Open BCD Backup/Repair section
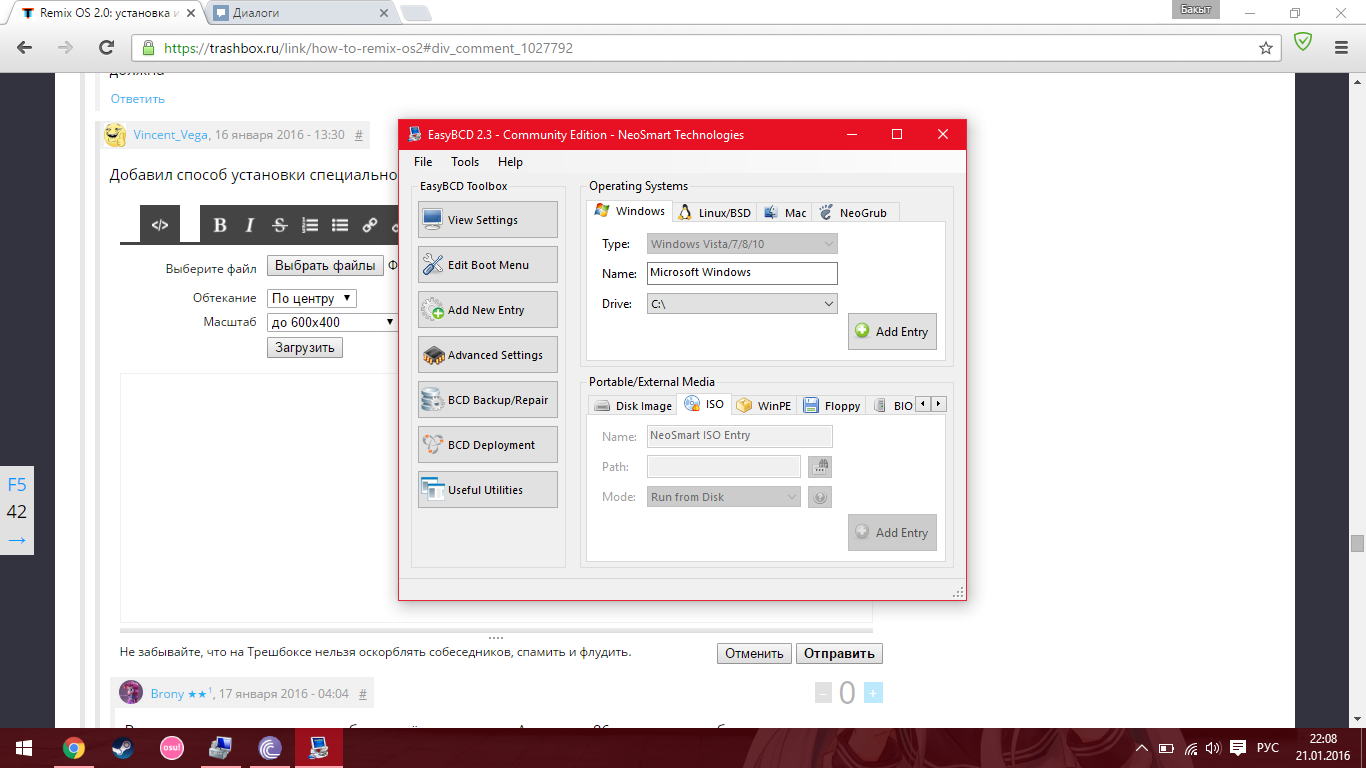The width and height of the screenshot is (1366, 768). point(488,400)
